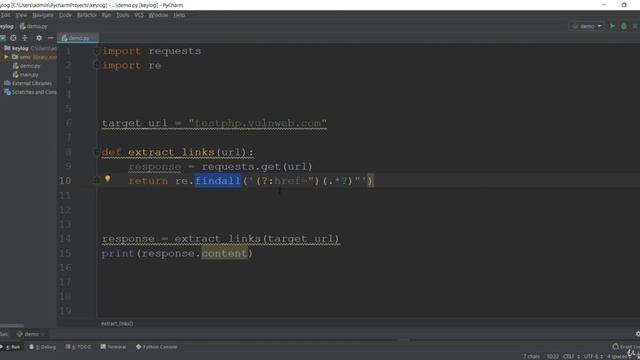Screen dimensions: 640x360
Task: Click the testphp.vulnweb.com string on line 6
Action: click(x=258, y=123)
